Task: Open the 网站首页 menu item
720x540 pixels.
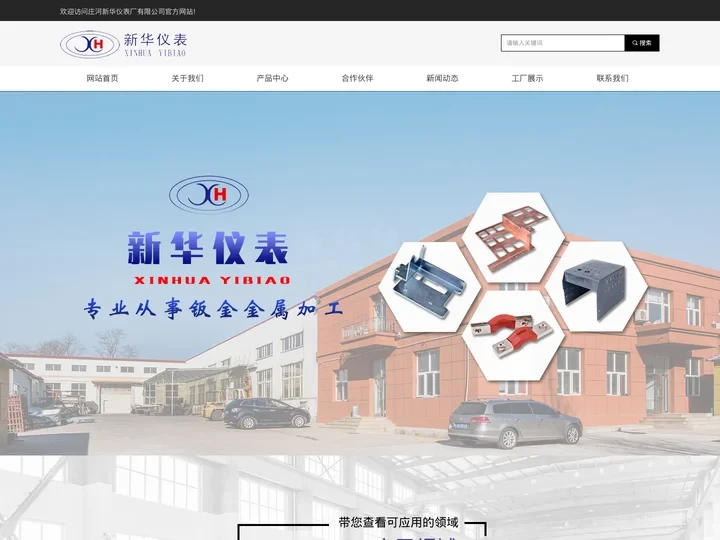Action: (102, 78)
